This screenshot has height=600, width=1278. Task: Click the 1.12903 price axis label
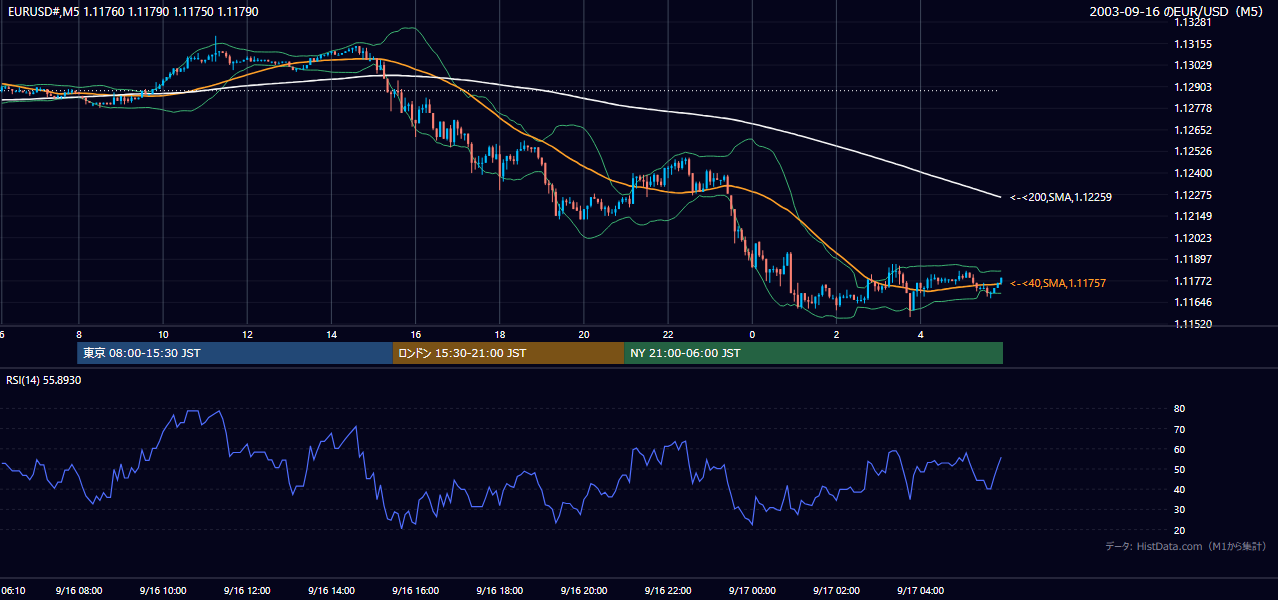pos(1193,87)
